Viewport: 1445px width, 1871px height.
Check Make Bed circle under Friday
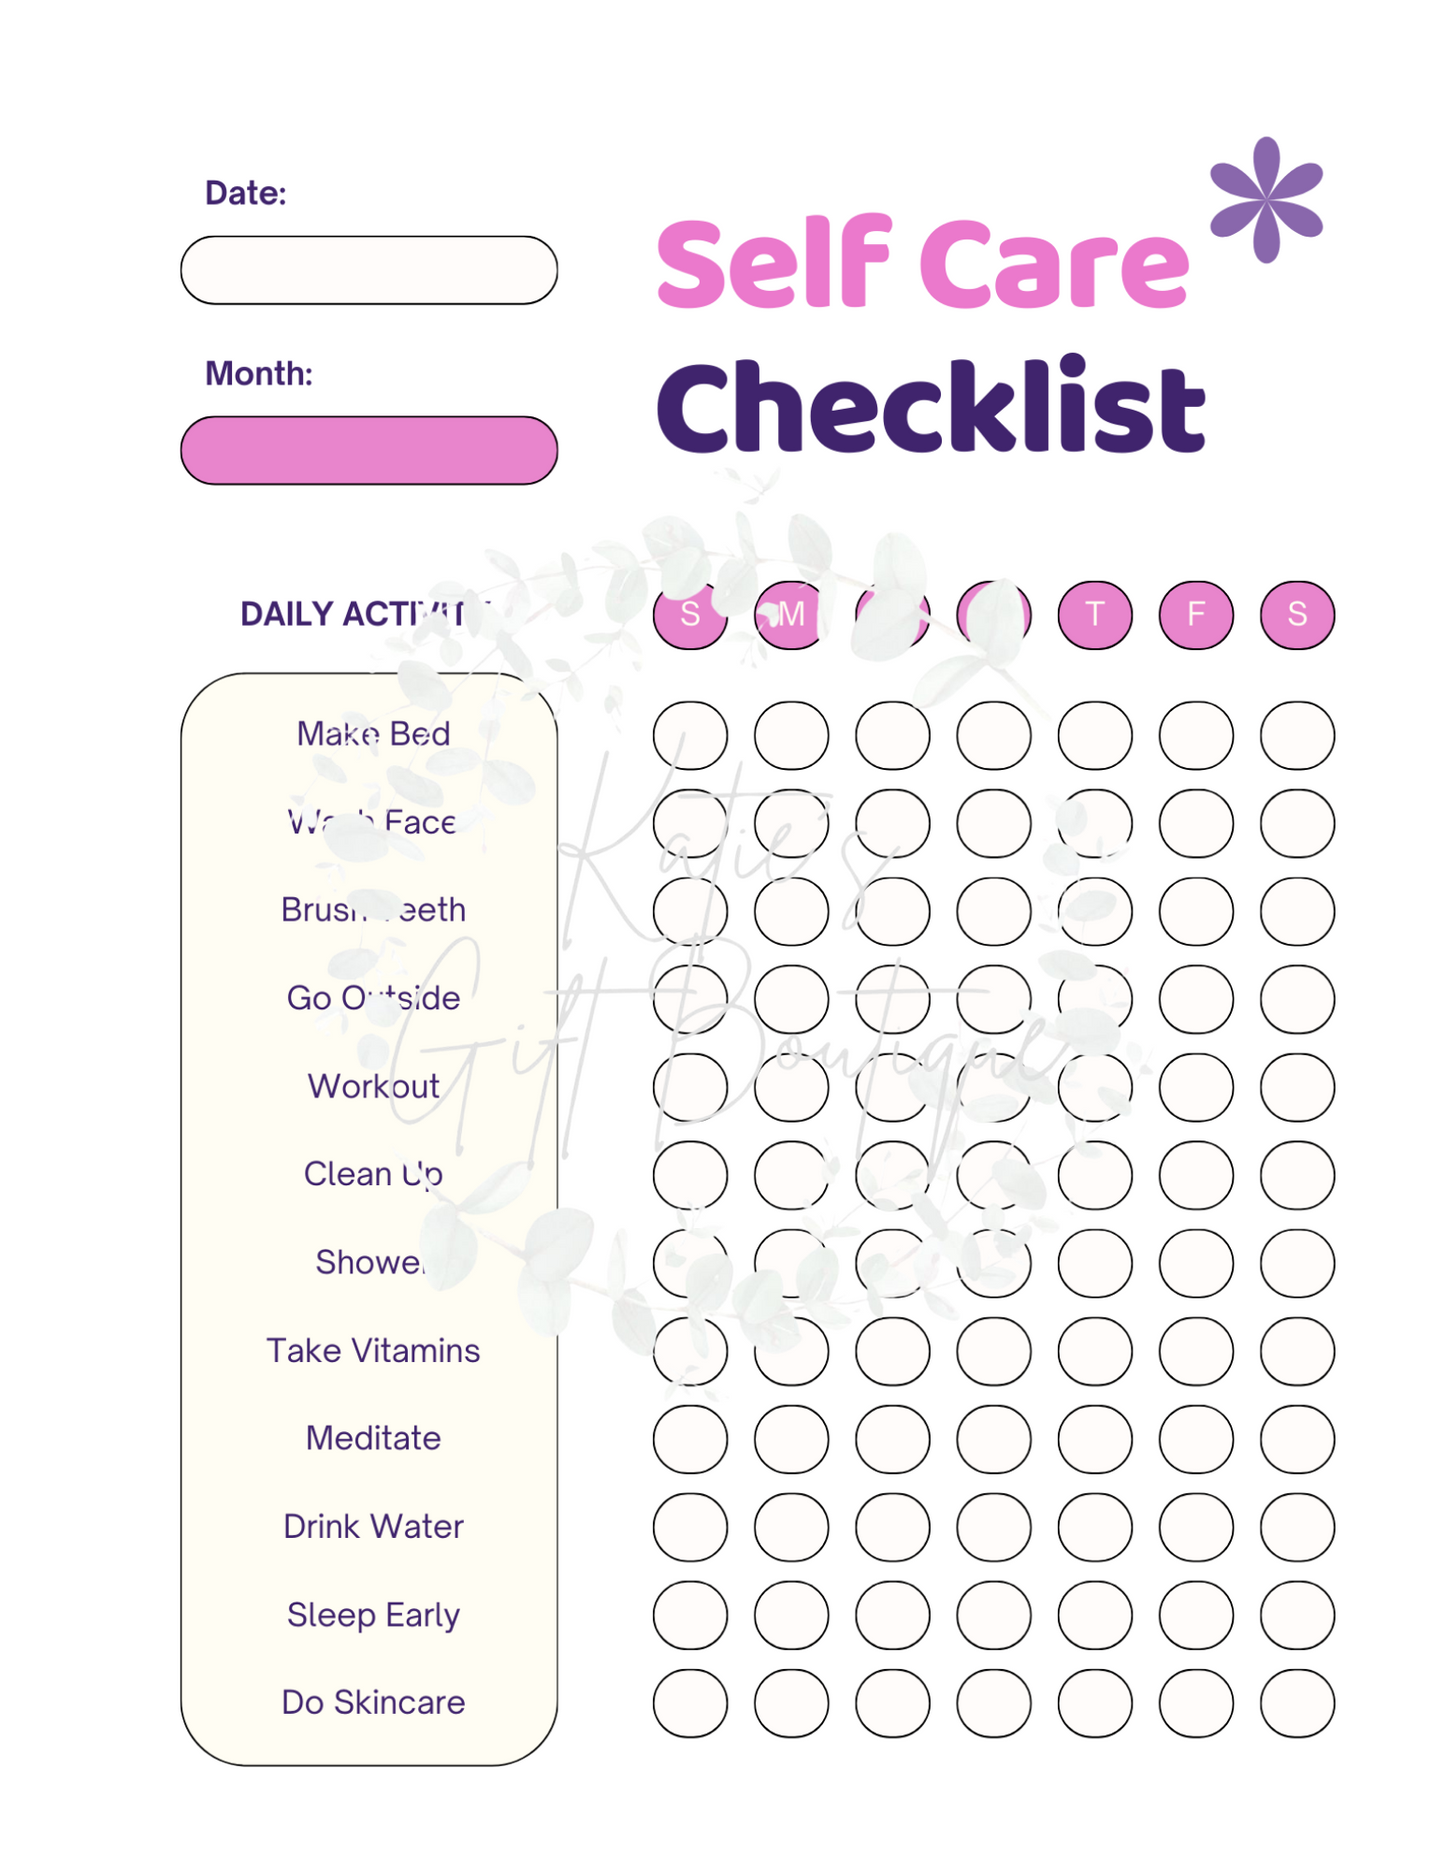point(1196,735)
